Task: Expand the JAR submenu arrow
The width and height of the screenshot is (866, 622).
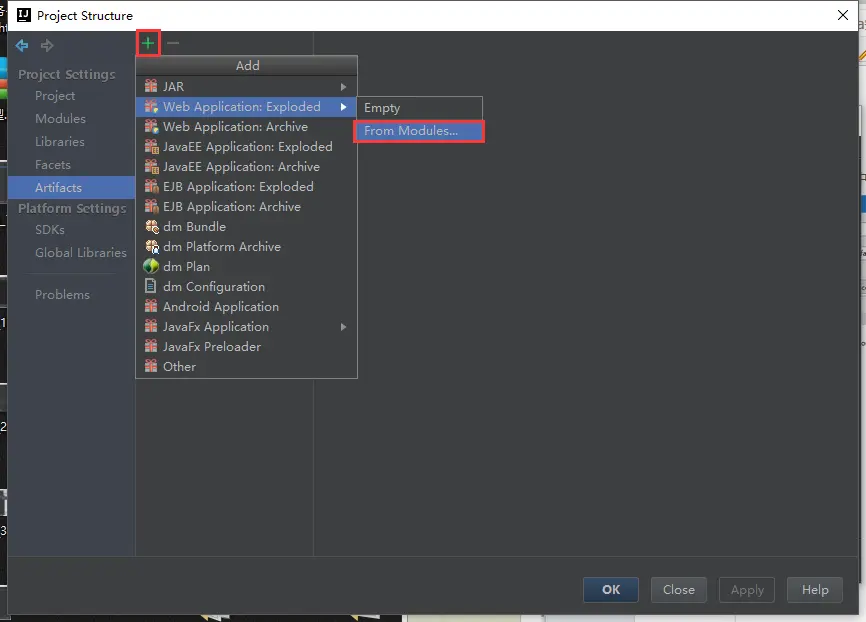Action: point(344,87)
